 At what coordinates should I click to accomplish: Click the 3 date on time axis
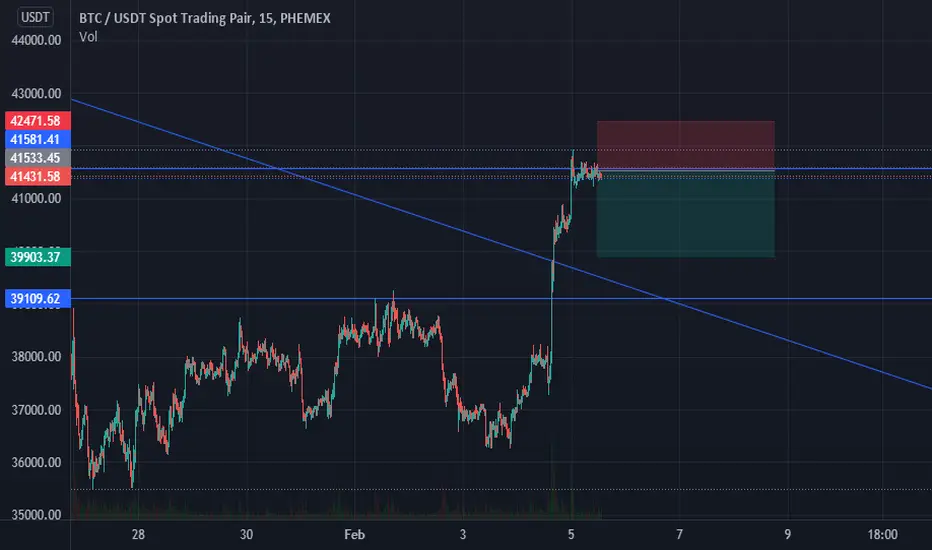click(462, 535)
